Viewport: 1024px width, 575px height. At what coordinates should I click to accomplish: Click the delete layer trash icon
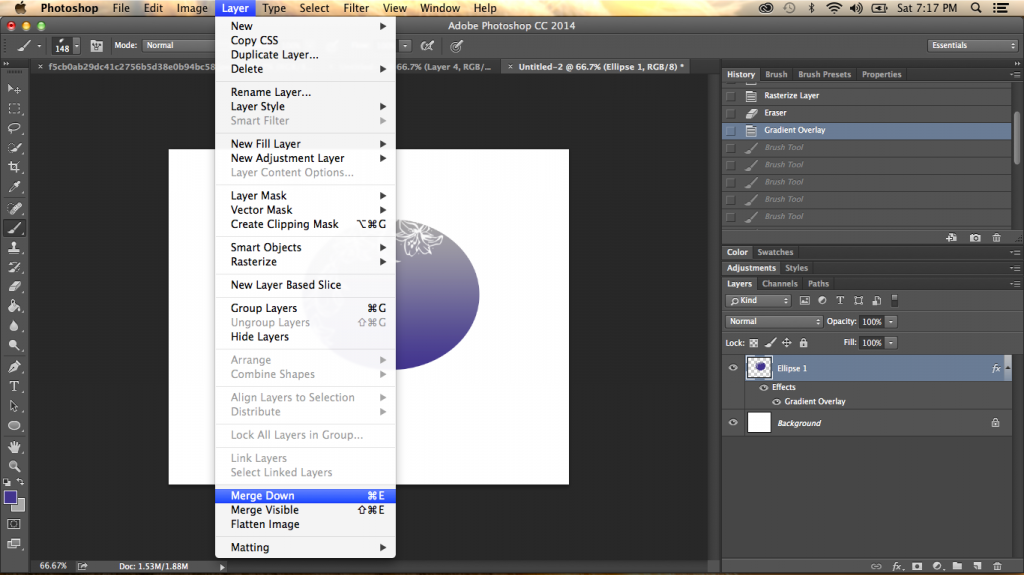click(x=997, y=567)
